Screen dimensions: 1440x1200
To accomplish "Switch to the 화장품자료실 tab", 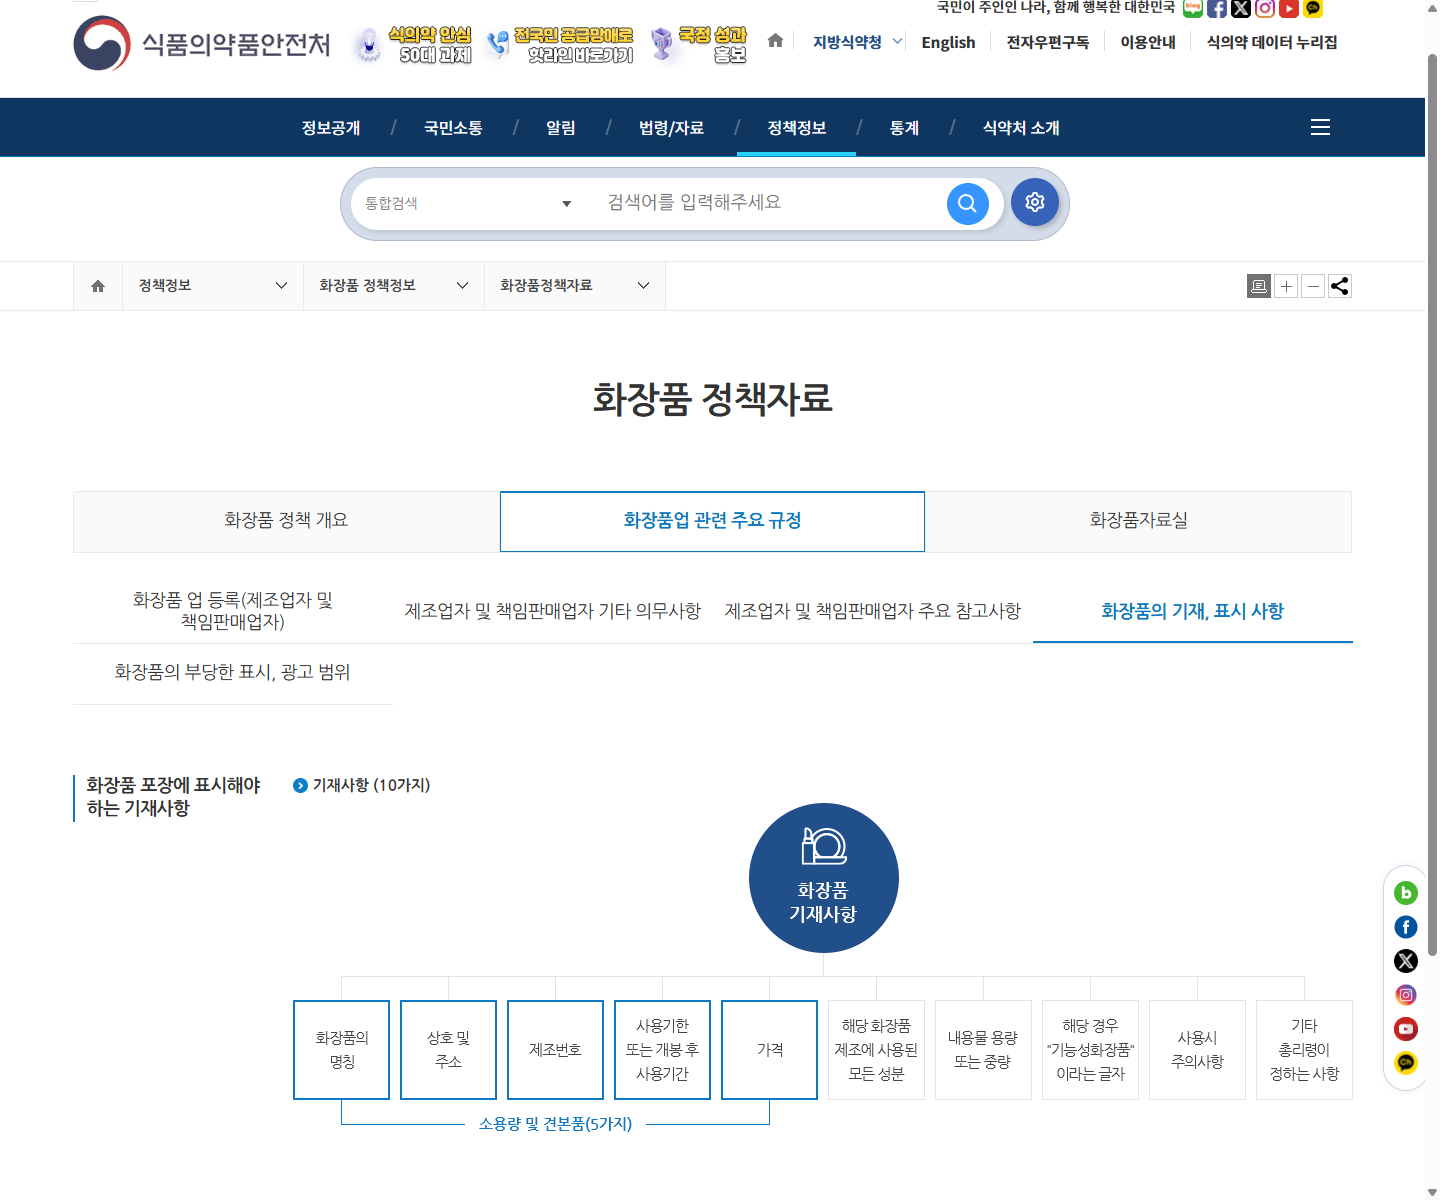I will pos(1138,521).
